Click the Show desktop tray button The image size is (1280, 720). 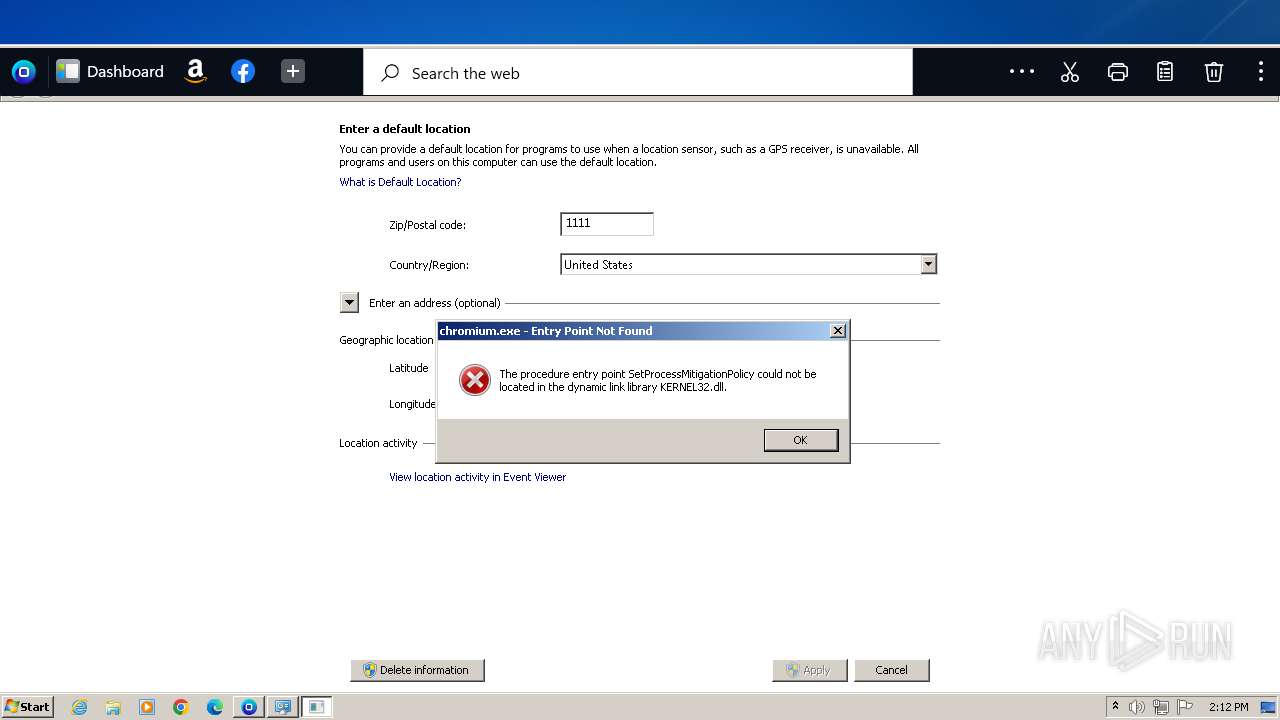[x=1268, y=707]
